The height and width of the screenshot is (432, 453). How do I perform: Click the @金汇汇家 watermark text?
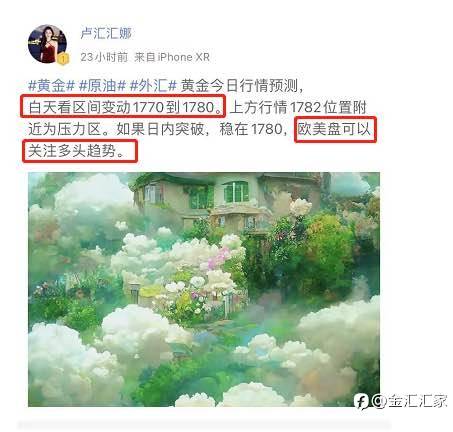click(409, 401)
